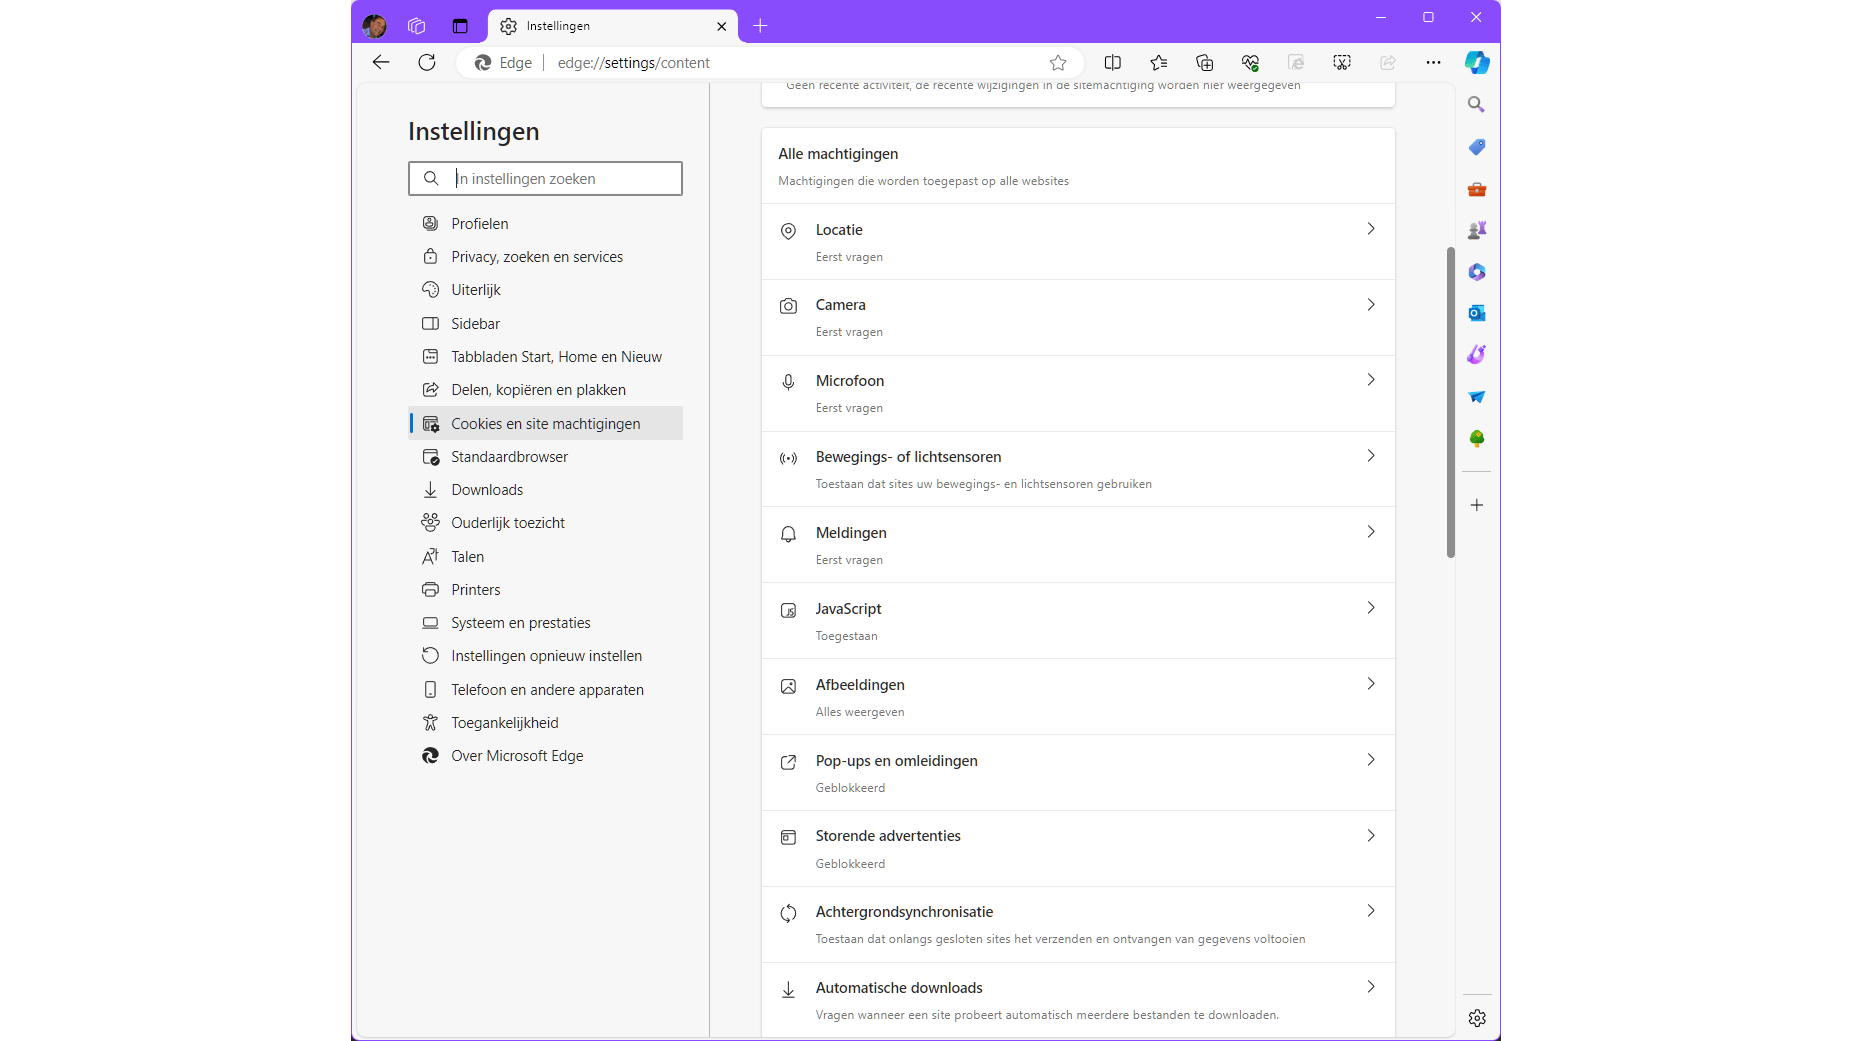
Task: Close the Instellingen tab
Action: (722, 26)
